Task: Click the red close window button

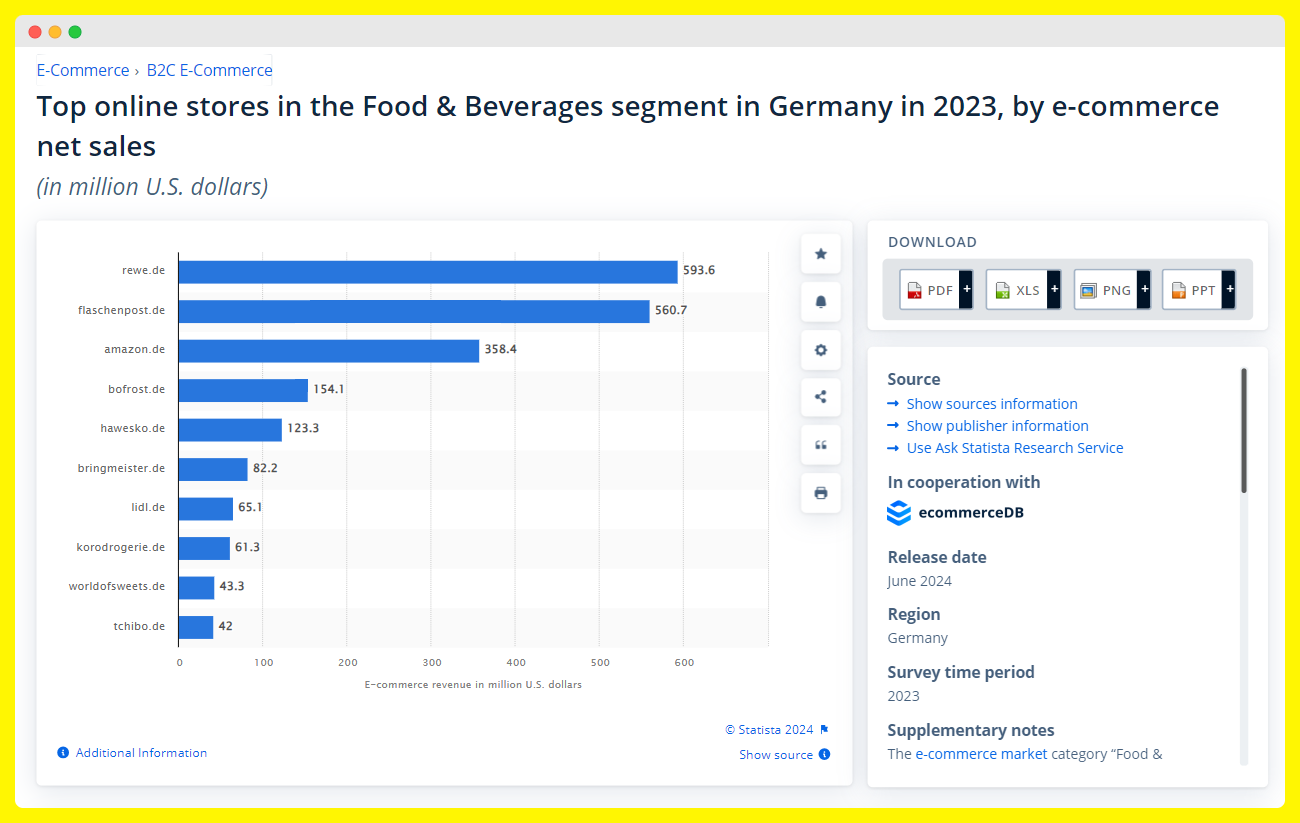Action: [35, 32]
